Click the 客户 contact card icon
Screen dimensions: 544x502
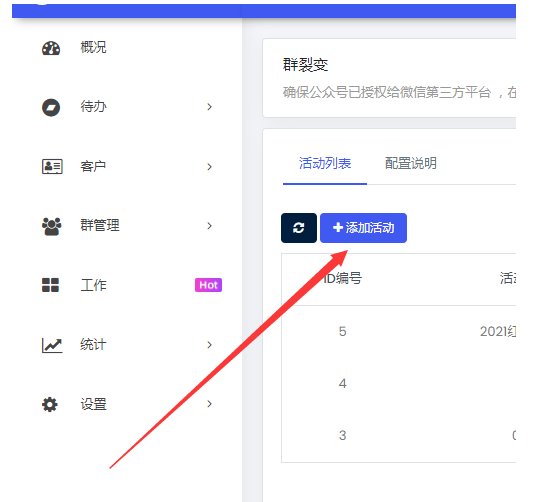pyautogui.click(x=52, y=167)
